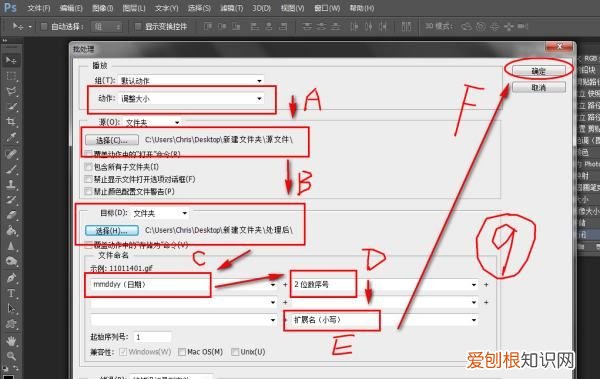Open blank naming dropdown below 2 位数序号
600x379 pixels.
[385, 302]
